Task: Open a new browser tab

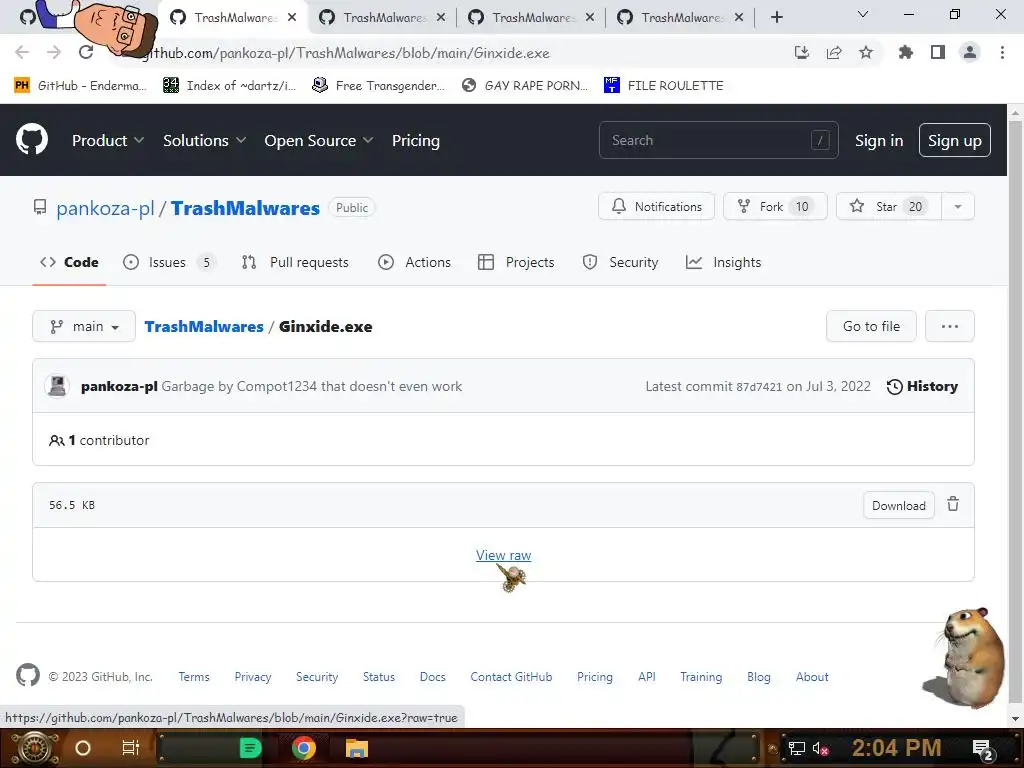Action: 776,17
